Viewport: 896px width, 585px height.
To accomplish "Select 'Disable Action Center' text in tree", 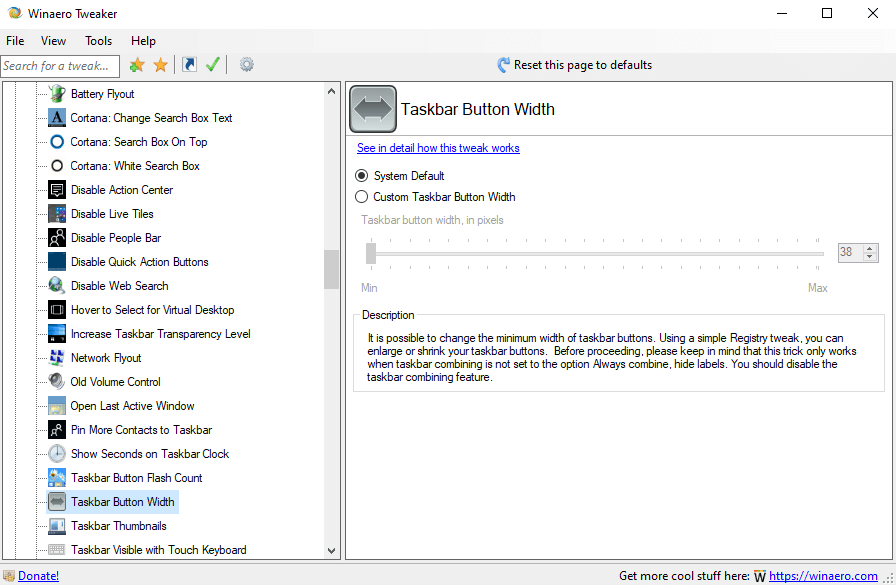I will [x=122, y=190].
